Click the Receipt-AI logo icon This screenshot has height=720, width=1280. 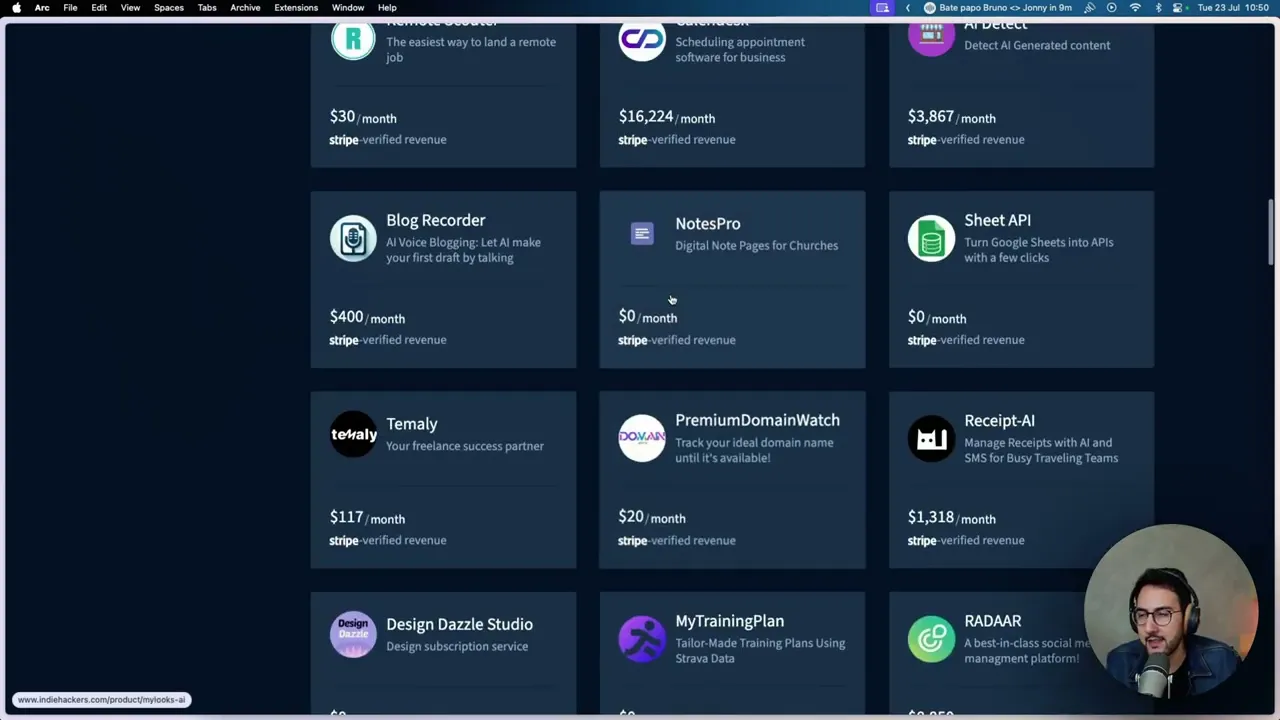(931, 438)
